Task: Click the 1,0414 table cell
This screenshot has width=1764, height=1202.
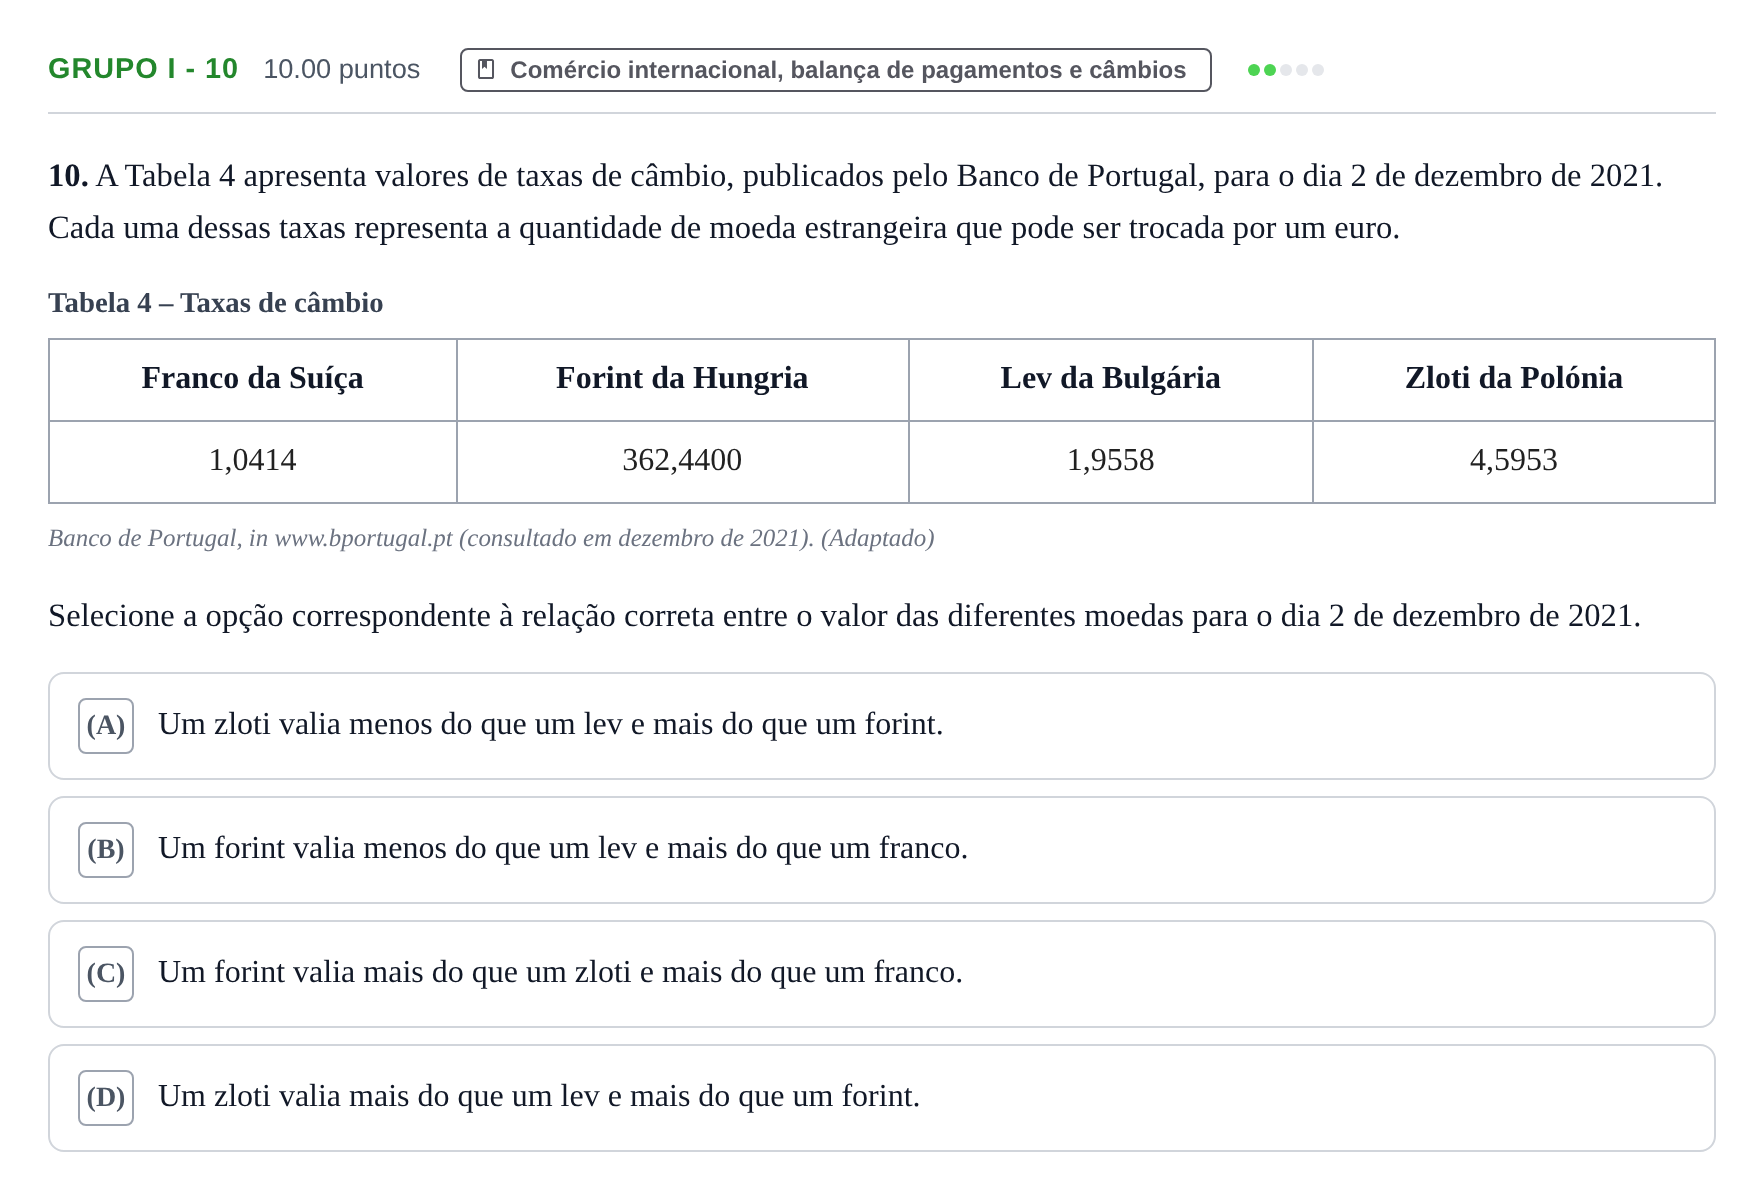Action: pyautogui.click(x=253, y=461)
